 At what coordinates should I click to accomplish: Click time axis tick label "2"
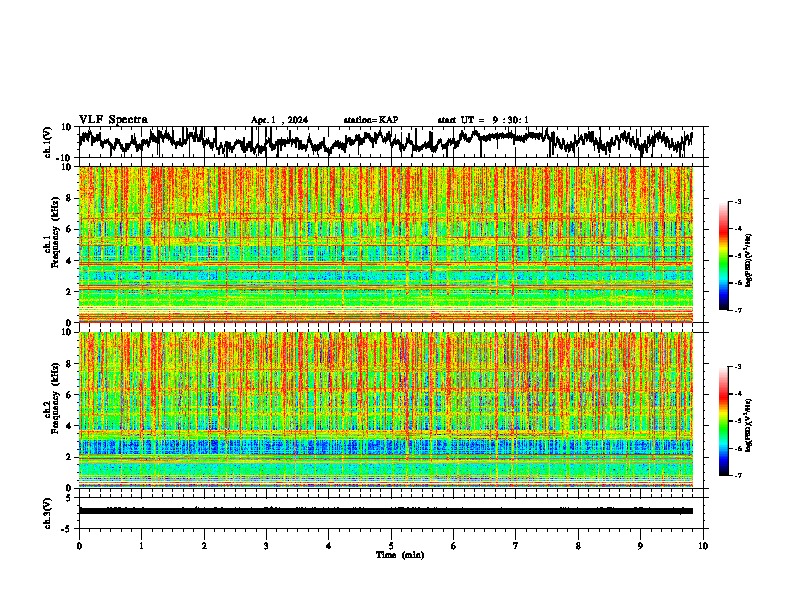204,546
